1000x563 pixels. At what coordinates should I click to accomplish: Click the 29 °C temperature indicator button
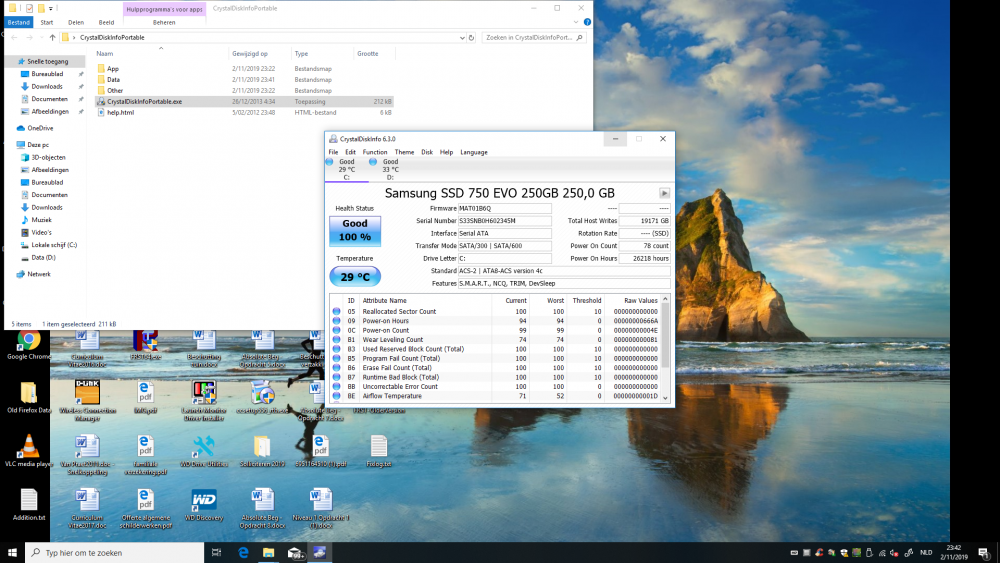tap(355, 276)
